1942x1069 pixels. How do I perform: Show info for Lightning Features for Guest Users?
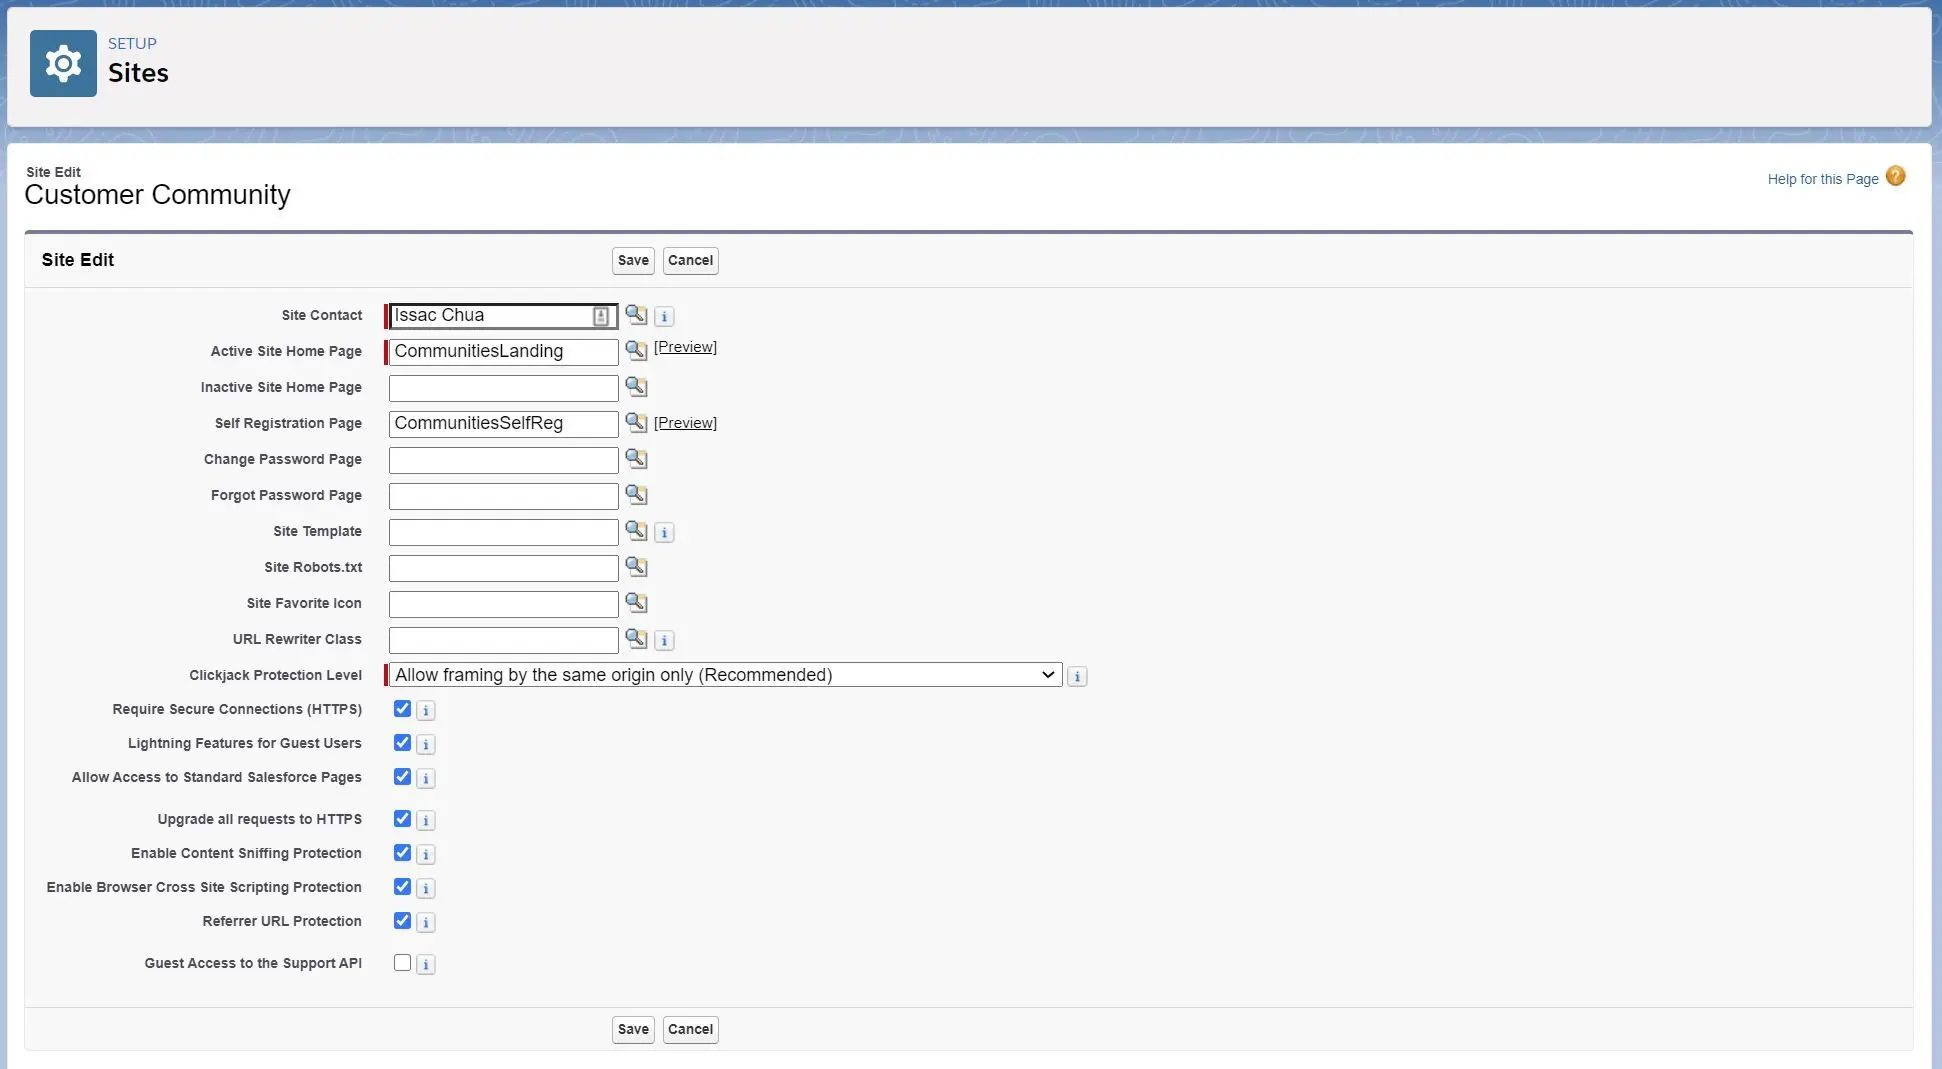[x=425, y=745]
